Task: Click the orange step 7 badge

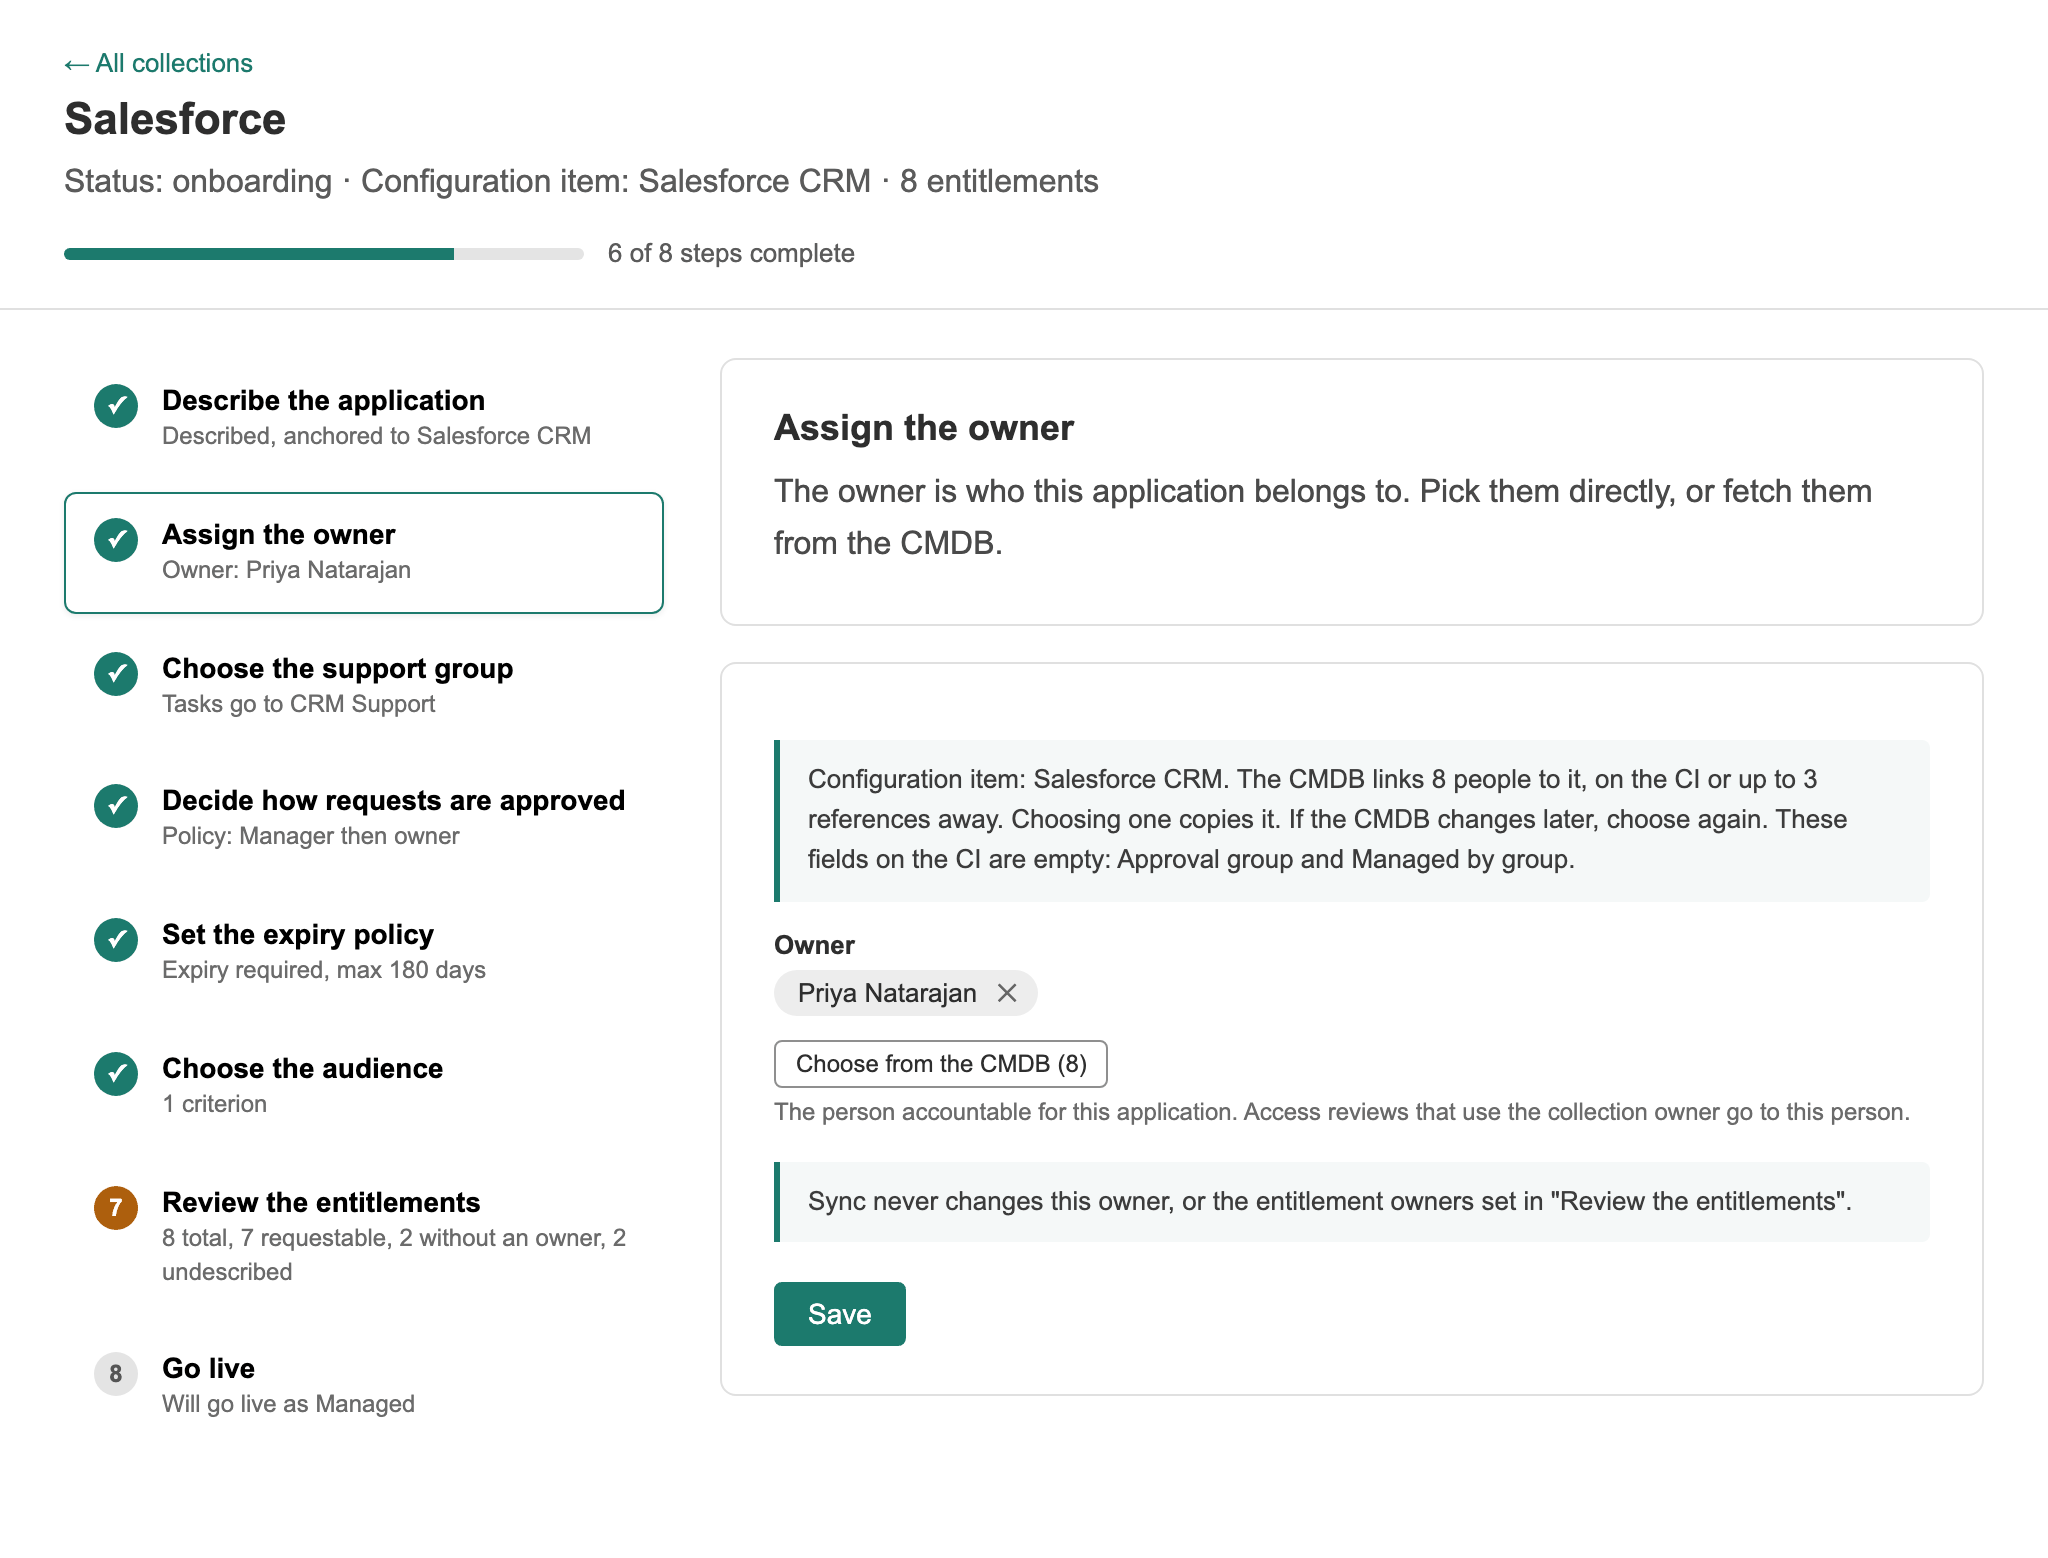Action: 116,1208
